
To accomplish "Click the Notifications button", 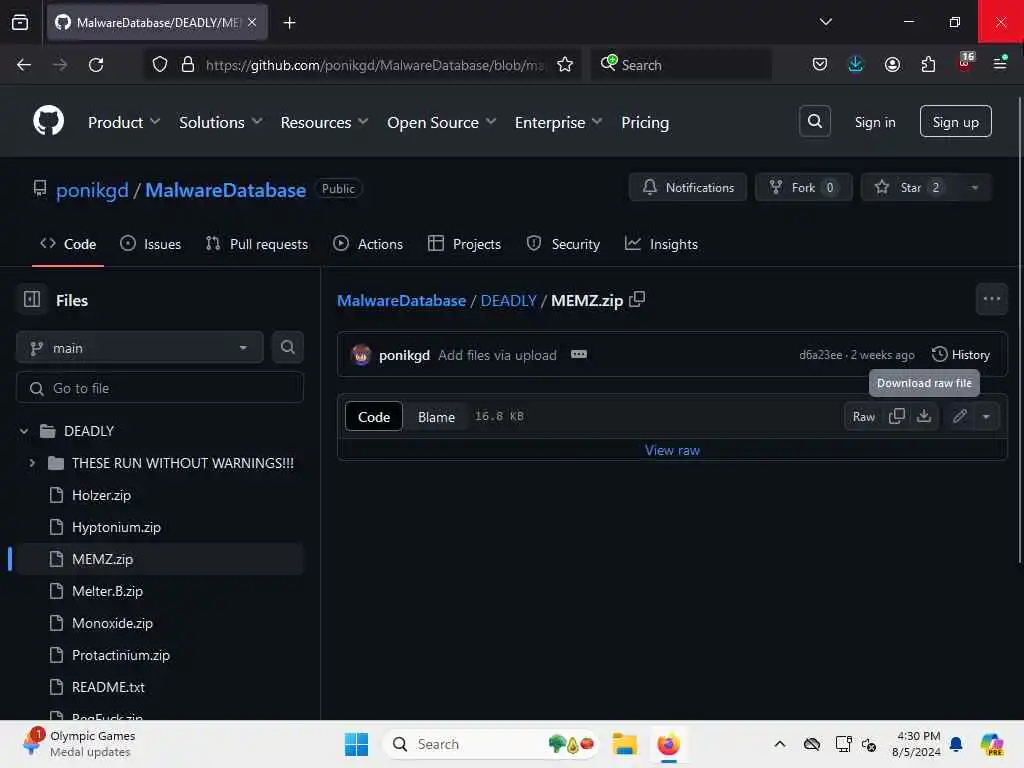I will coord(688,187).
